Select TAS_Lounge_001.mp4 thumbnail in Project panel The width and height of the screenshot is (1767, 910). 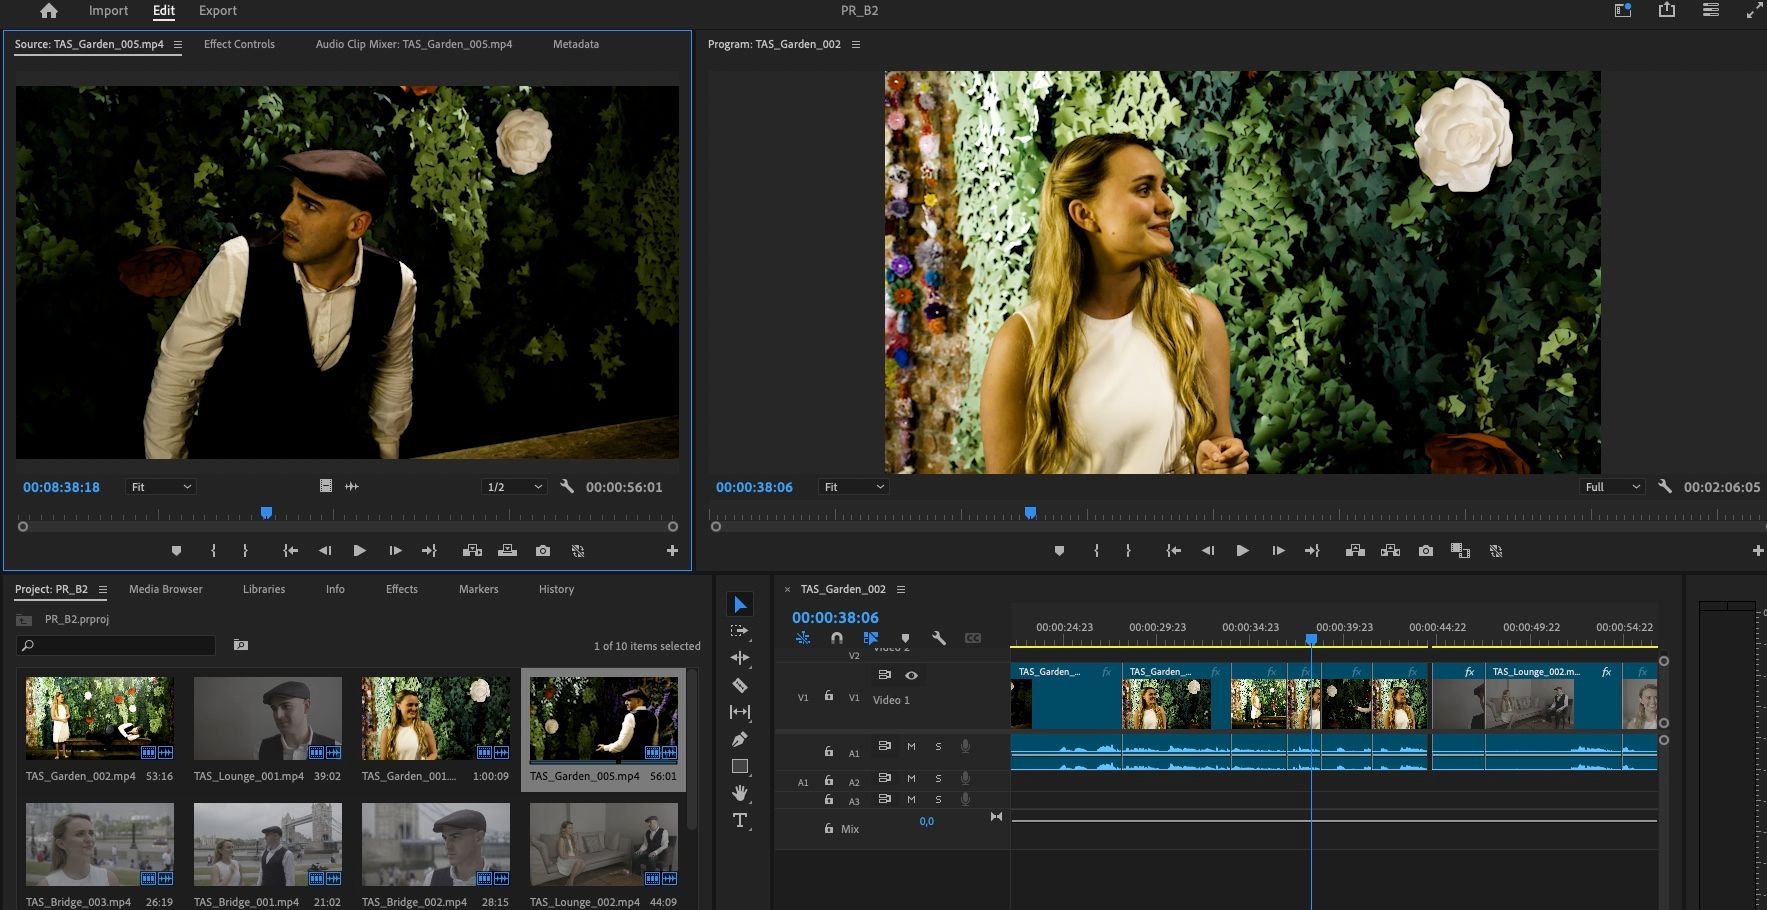[x=267, y=718]
